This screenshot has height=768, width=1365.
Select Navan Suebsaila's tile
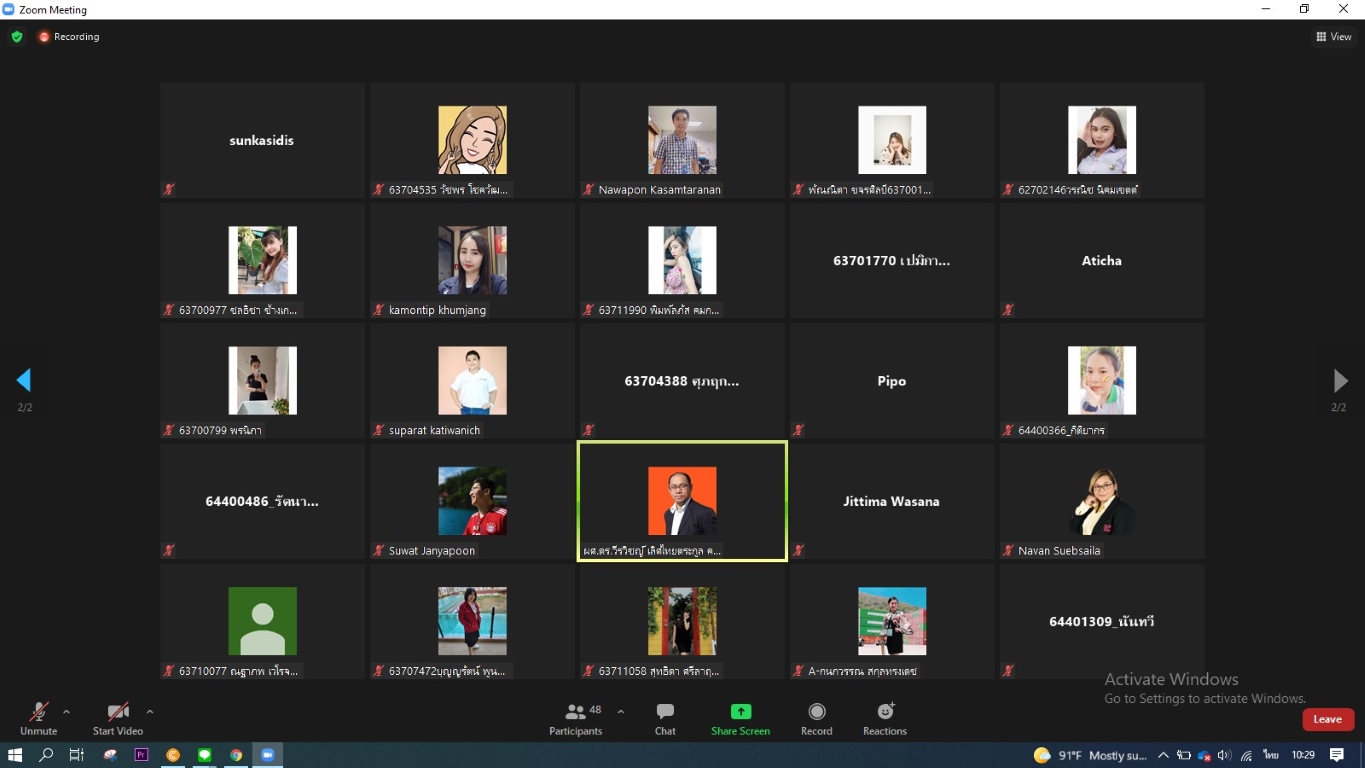[x=1102, y=501]
